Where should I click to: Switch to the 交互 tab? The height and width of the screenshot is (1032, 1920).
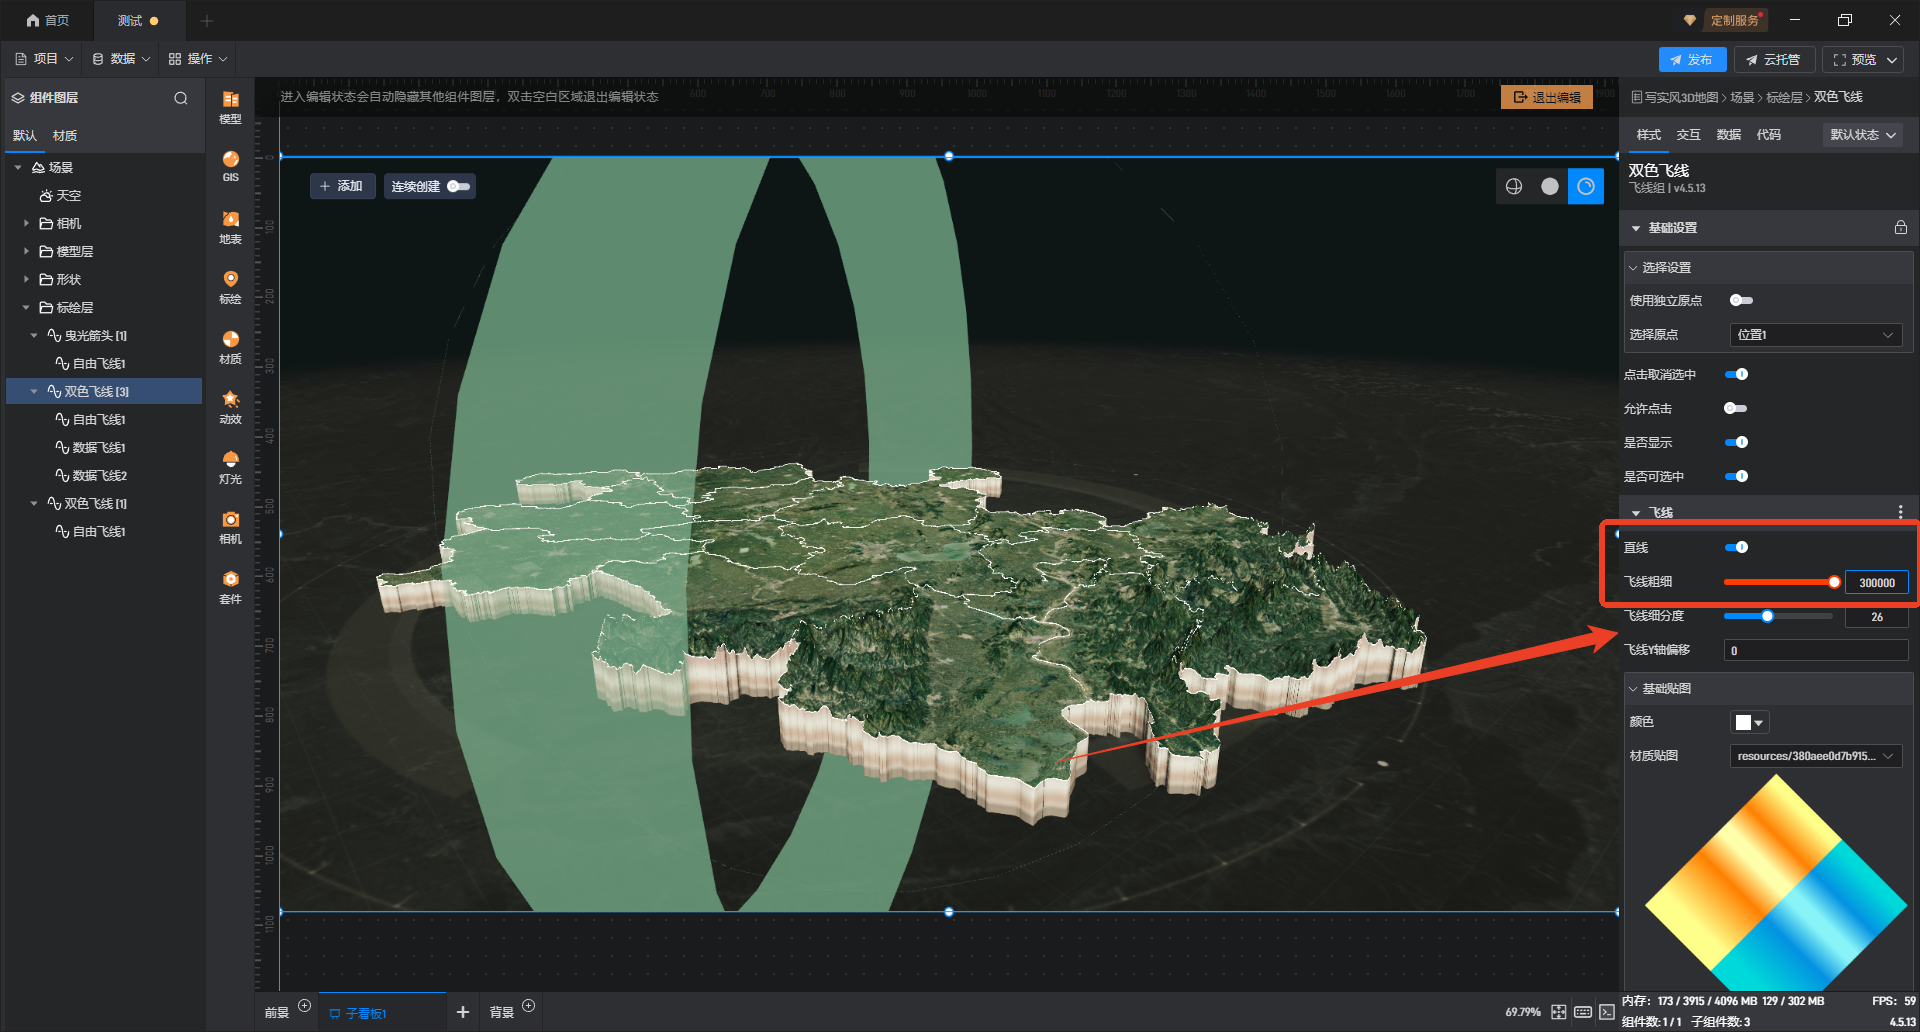coord(1688,135)
